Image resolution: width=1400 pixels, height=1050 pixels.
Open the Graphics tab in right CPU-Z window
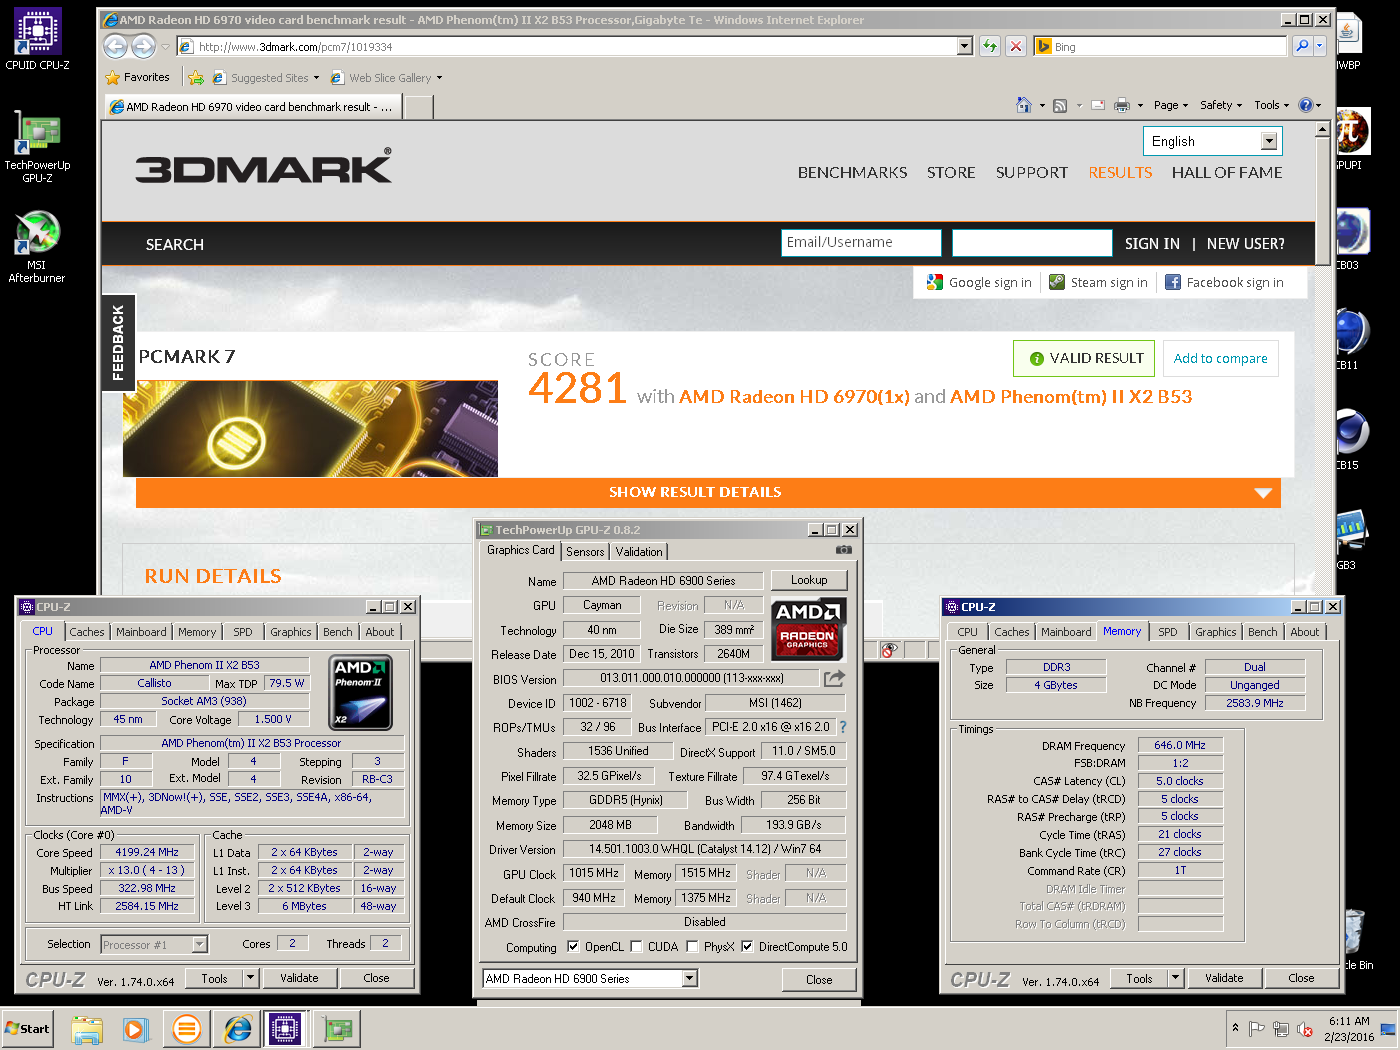[x=1215, y=632]
